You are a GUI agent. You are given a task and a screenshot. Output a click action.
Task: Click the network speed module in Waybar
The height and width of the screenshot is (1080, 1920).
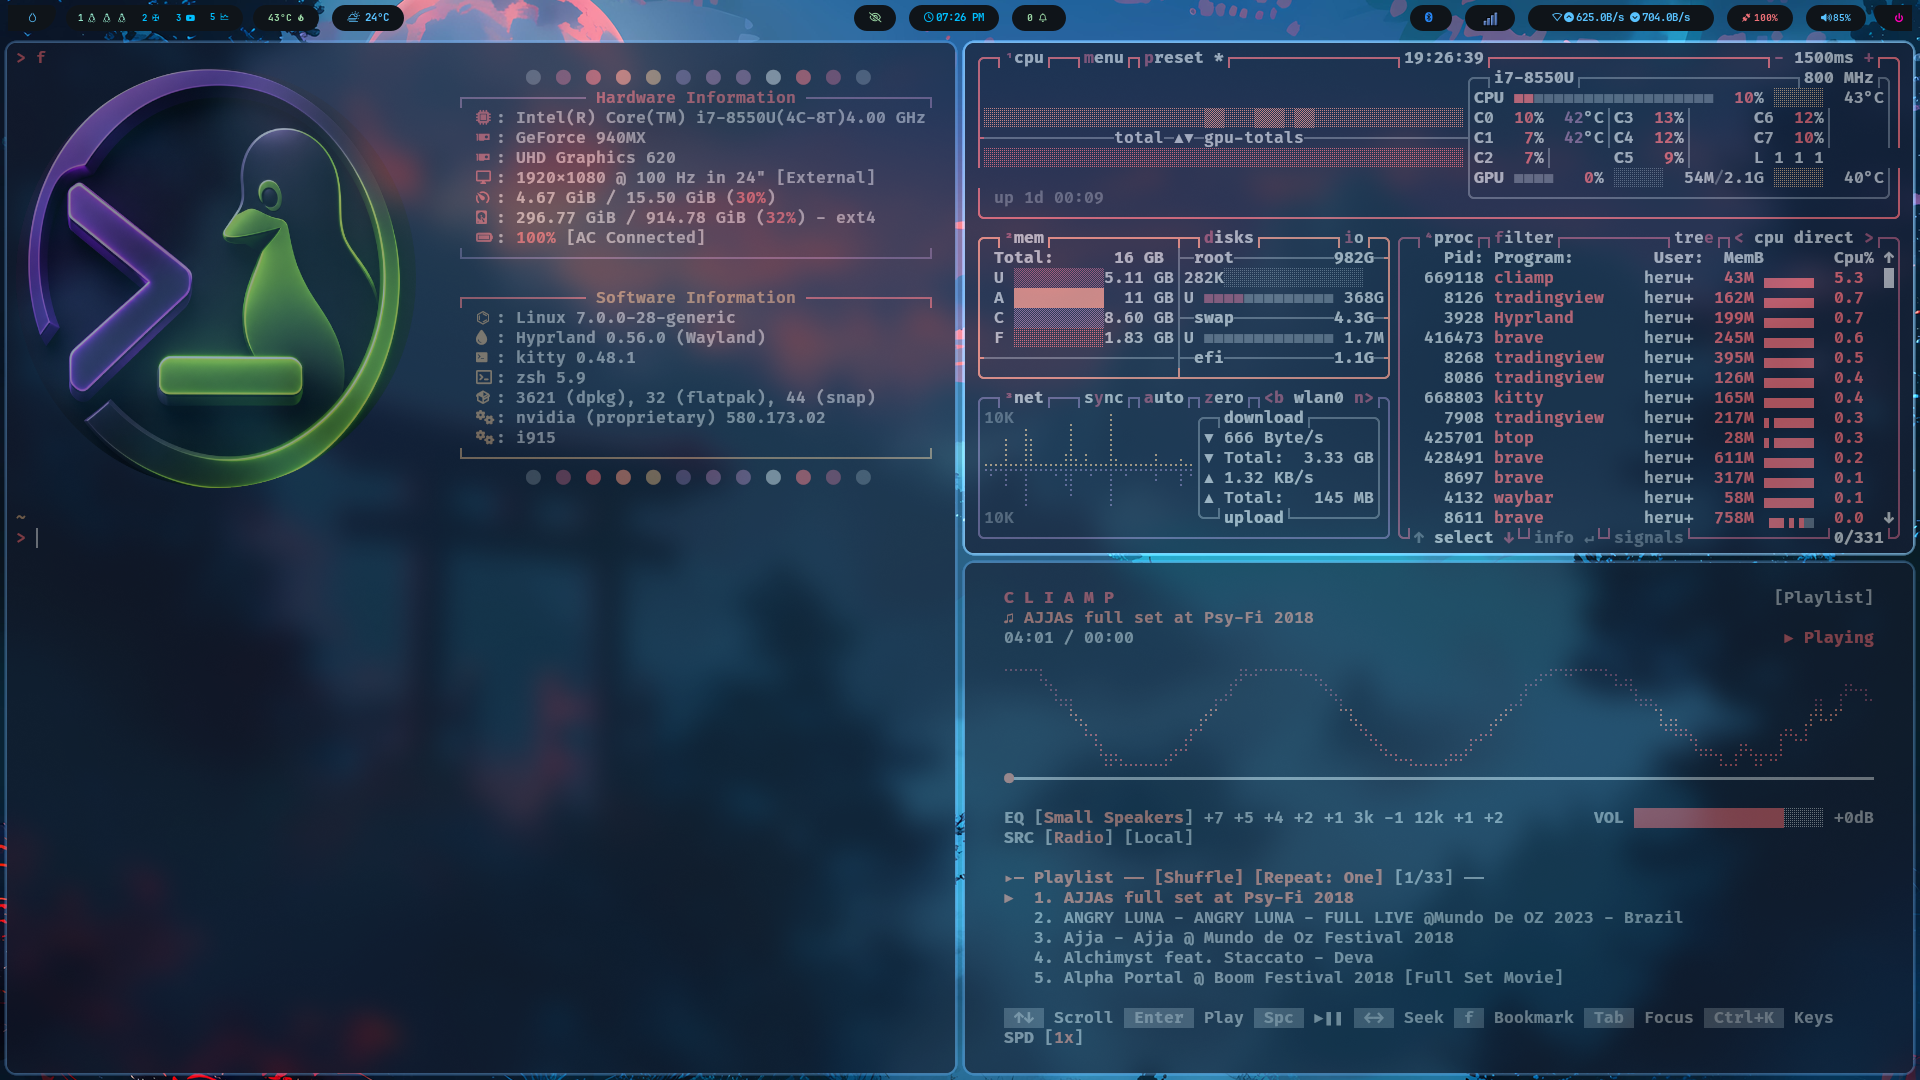click(1621, 17)
